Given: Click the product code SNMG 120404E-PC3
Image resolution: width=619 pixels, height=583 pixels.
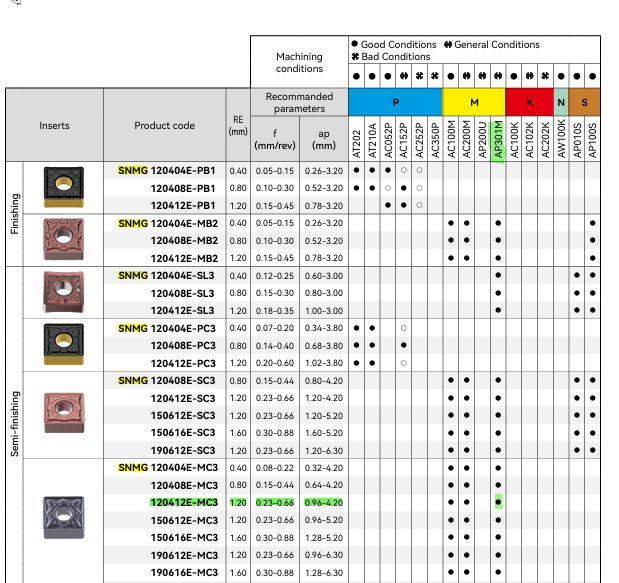Looking at the screenshot, I should 167,328.
